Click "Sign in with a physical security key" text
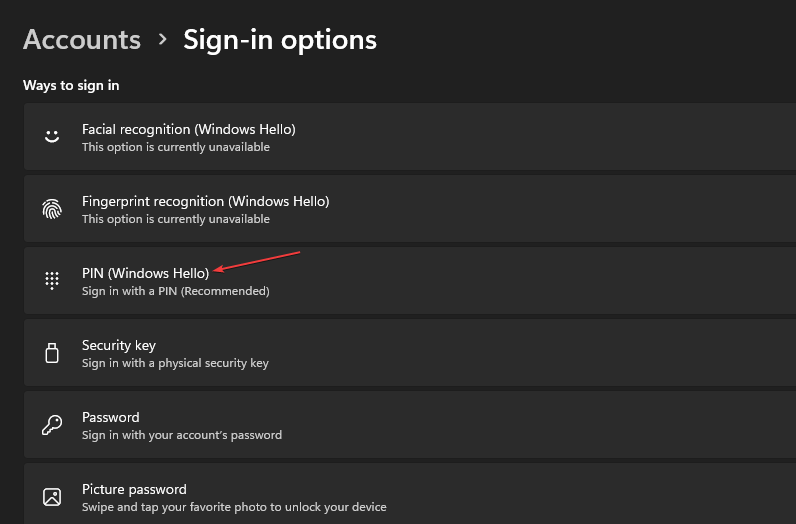This screenshot has height=524, width=796. point(175,363)
